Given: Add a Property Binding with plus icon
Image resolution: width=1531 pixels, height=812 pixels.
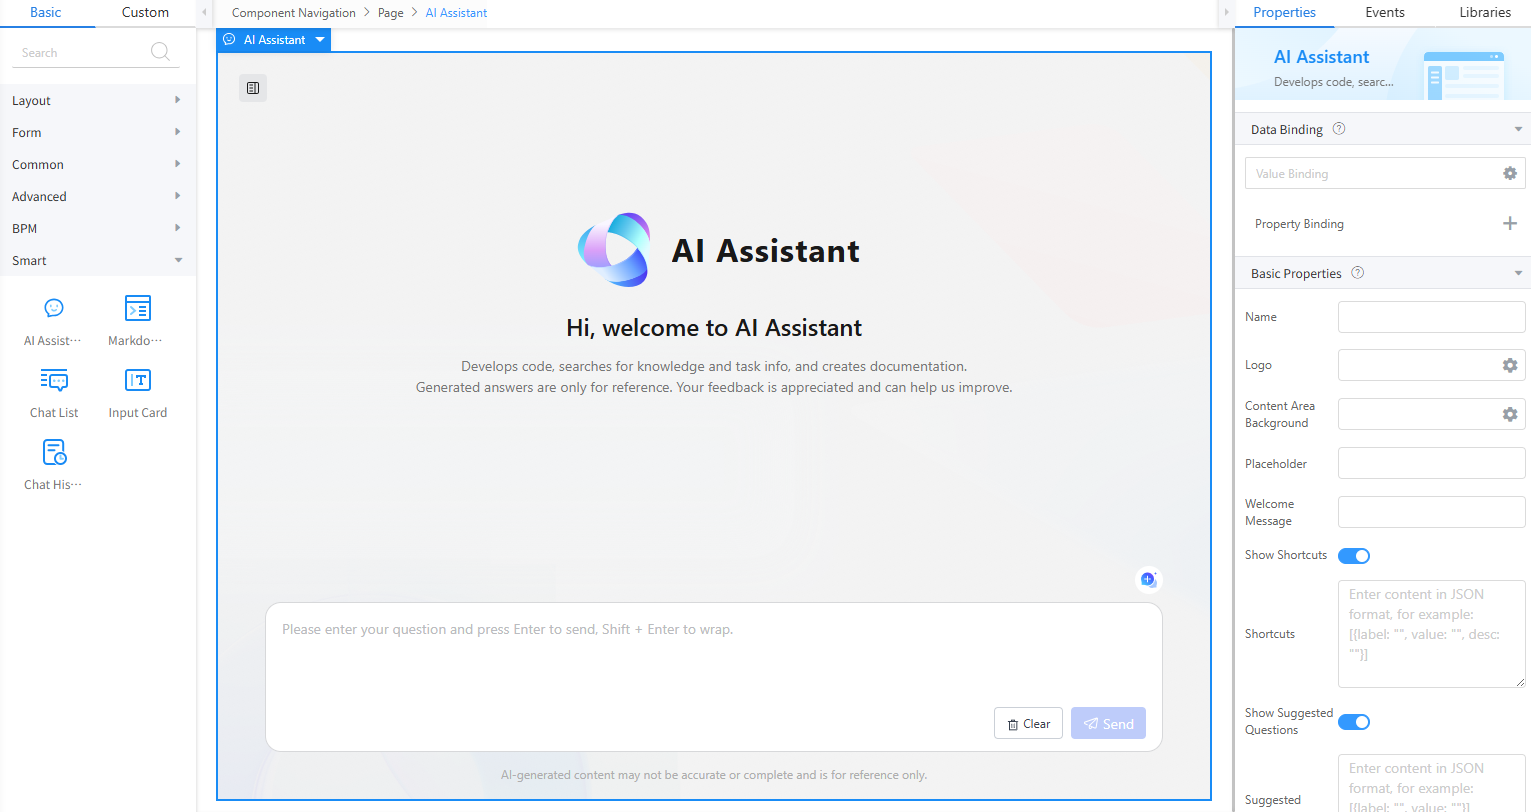Looking at the screenshot, I should pyautogui.click(x=1510, y=223).
